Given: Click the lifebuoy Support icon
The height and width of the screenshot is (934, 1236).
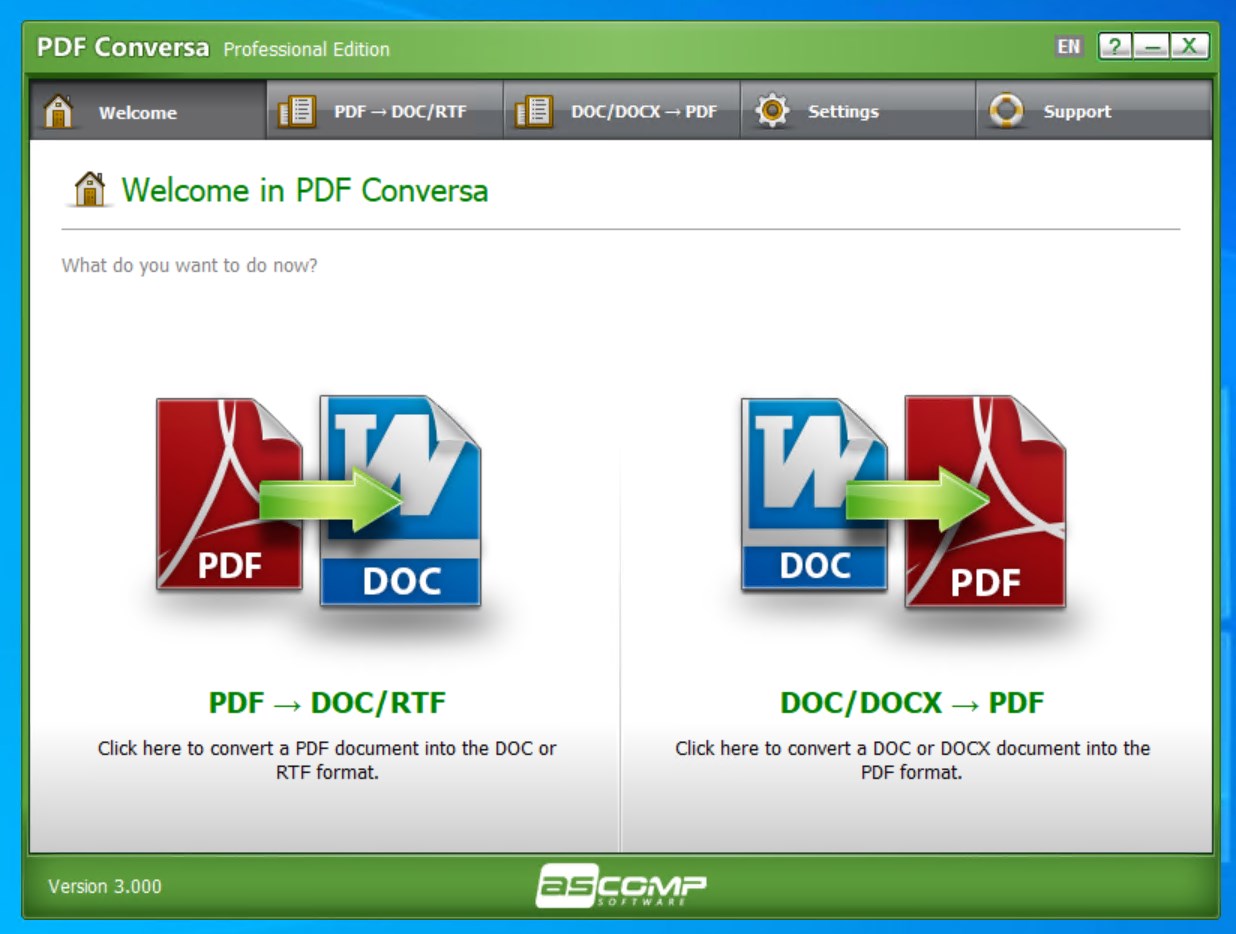Looking at the screenshot, I should (1006, 111).
